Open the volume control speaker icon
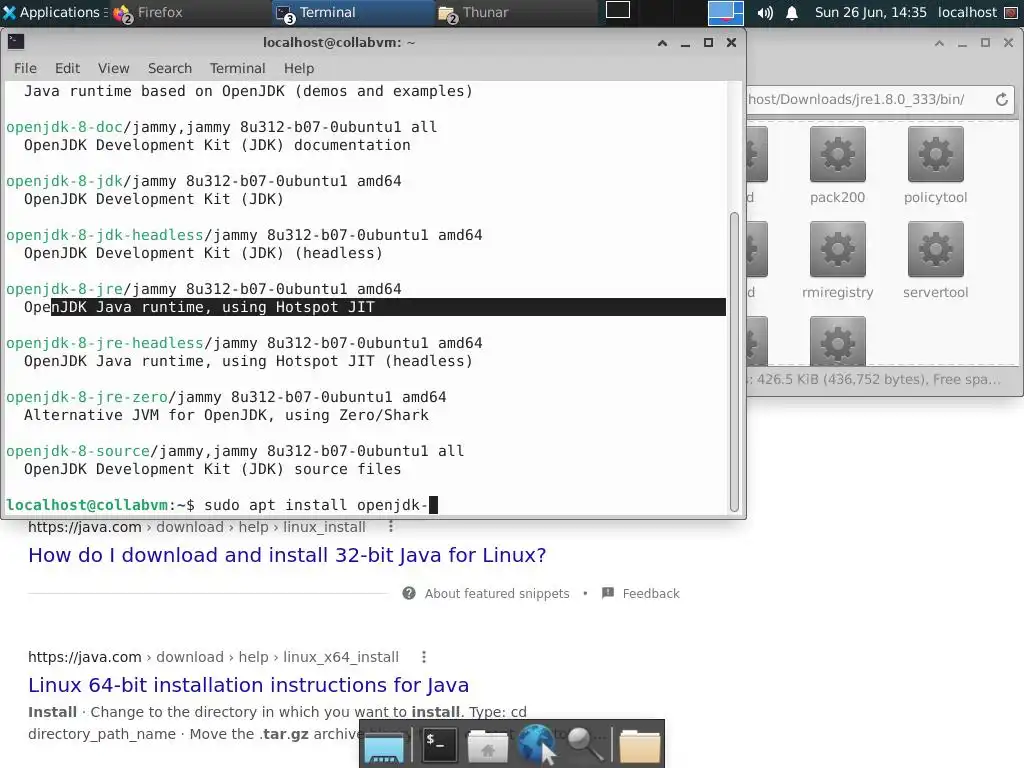The height and width of the screenshot is (768, 1024). [765, 12]
